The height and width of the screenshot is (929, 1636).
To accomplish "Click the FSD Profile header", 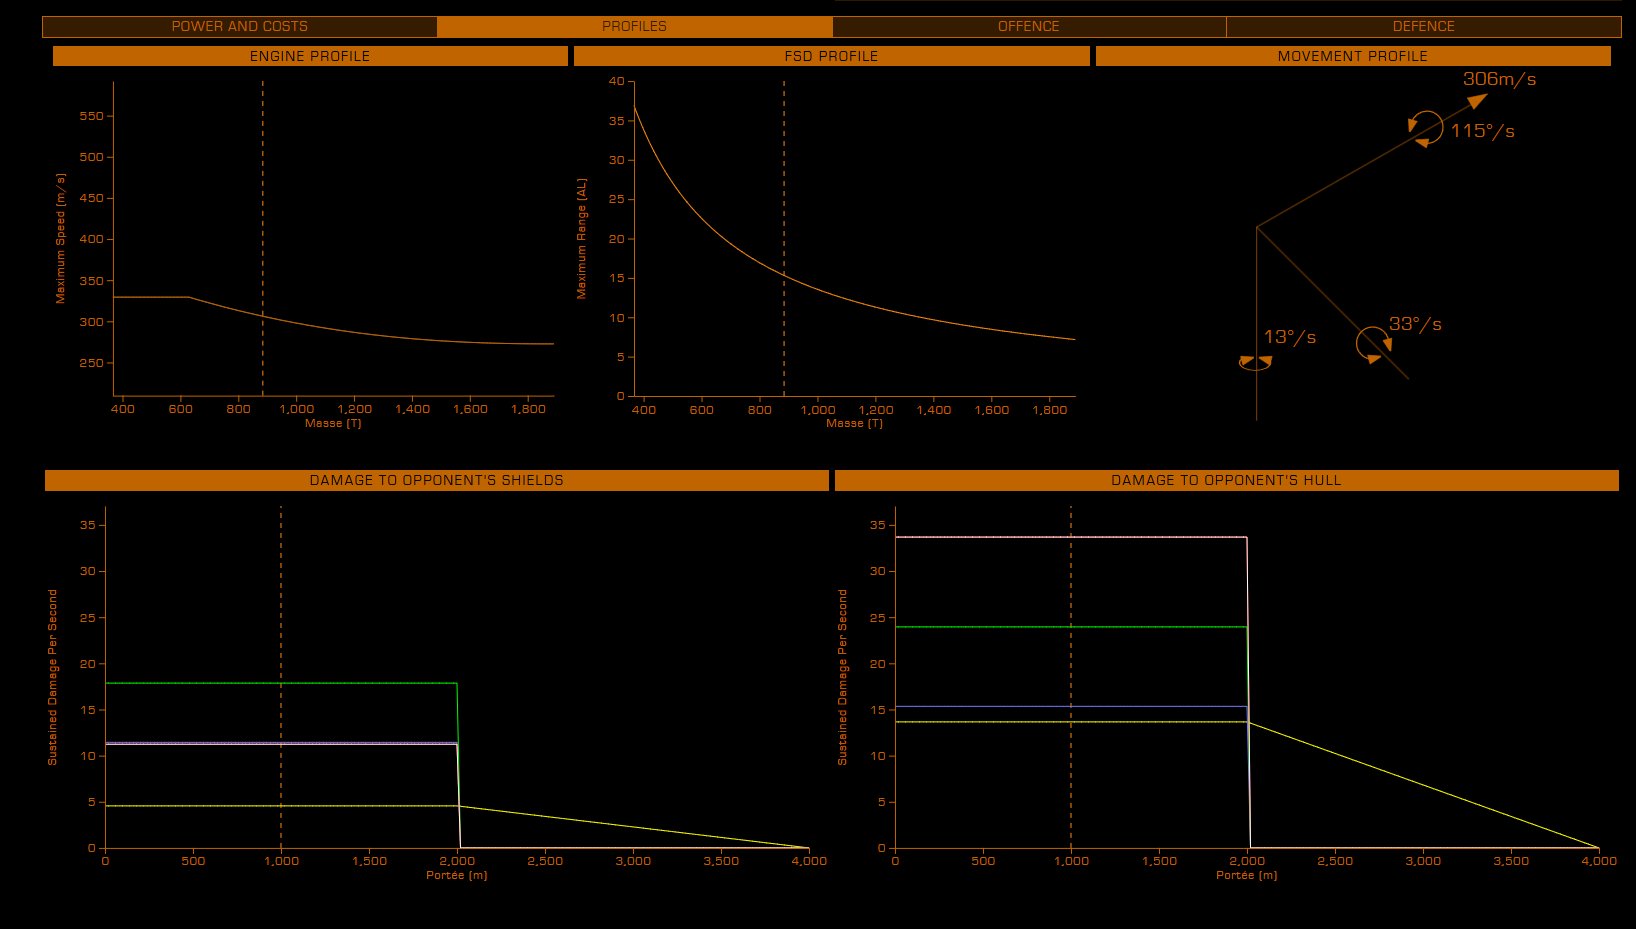I will click(831, 56).
